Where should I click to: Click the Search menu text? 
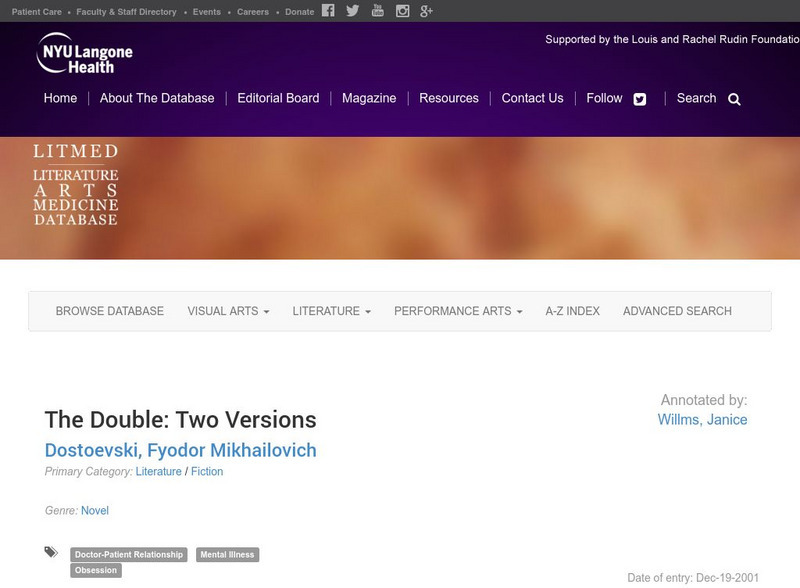tap(696, 98)
